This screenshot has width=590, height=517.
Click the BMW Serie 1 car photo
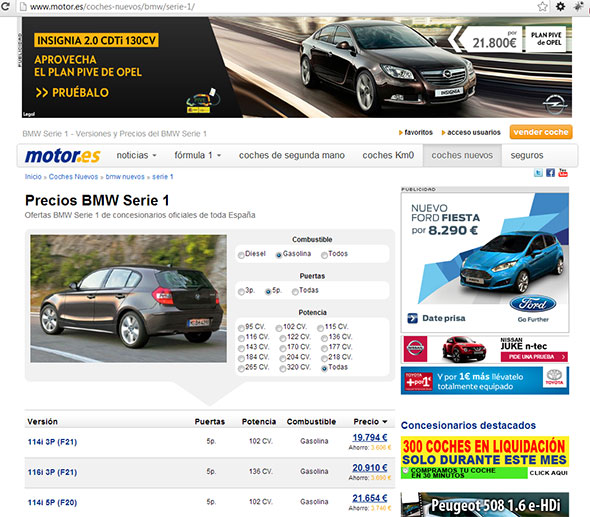click(x=129, y=298)
